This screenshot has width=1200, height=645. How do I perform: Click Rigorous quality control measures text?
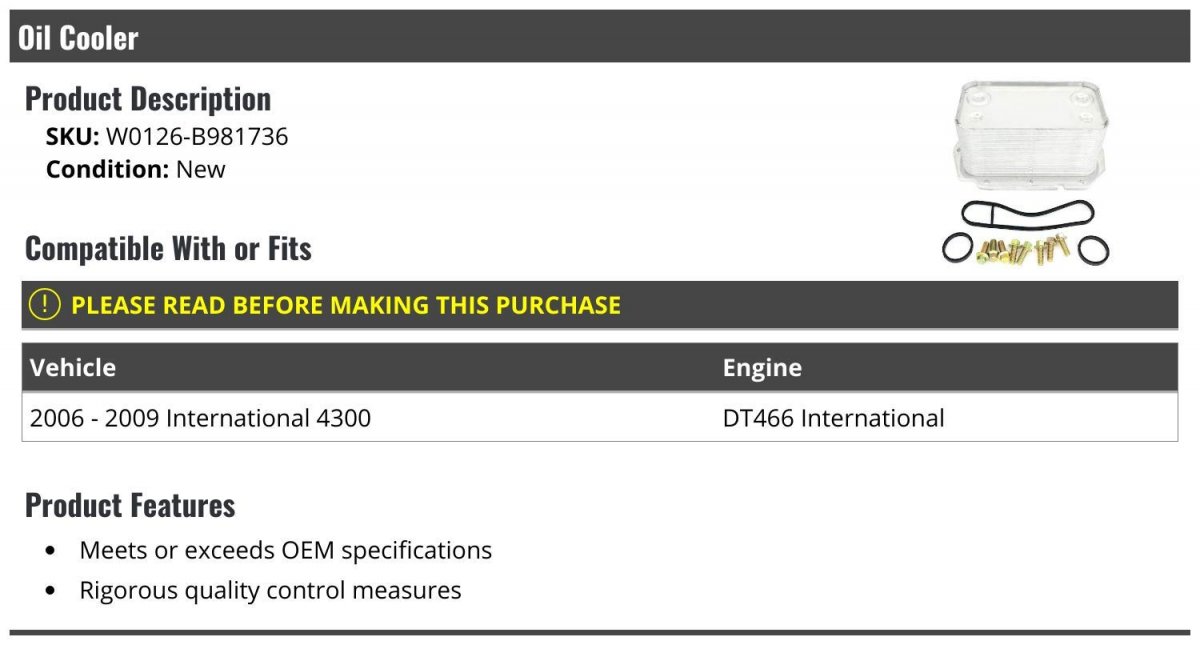(x=270, y=590)
